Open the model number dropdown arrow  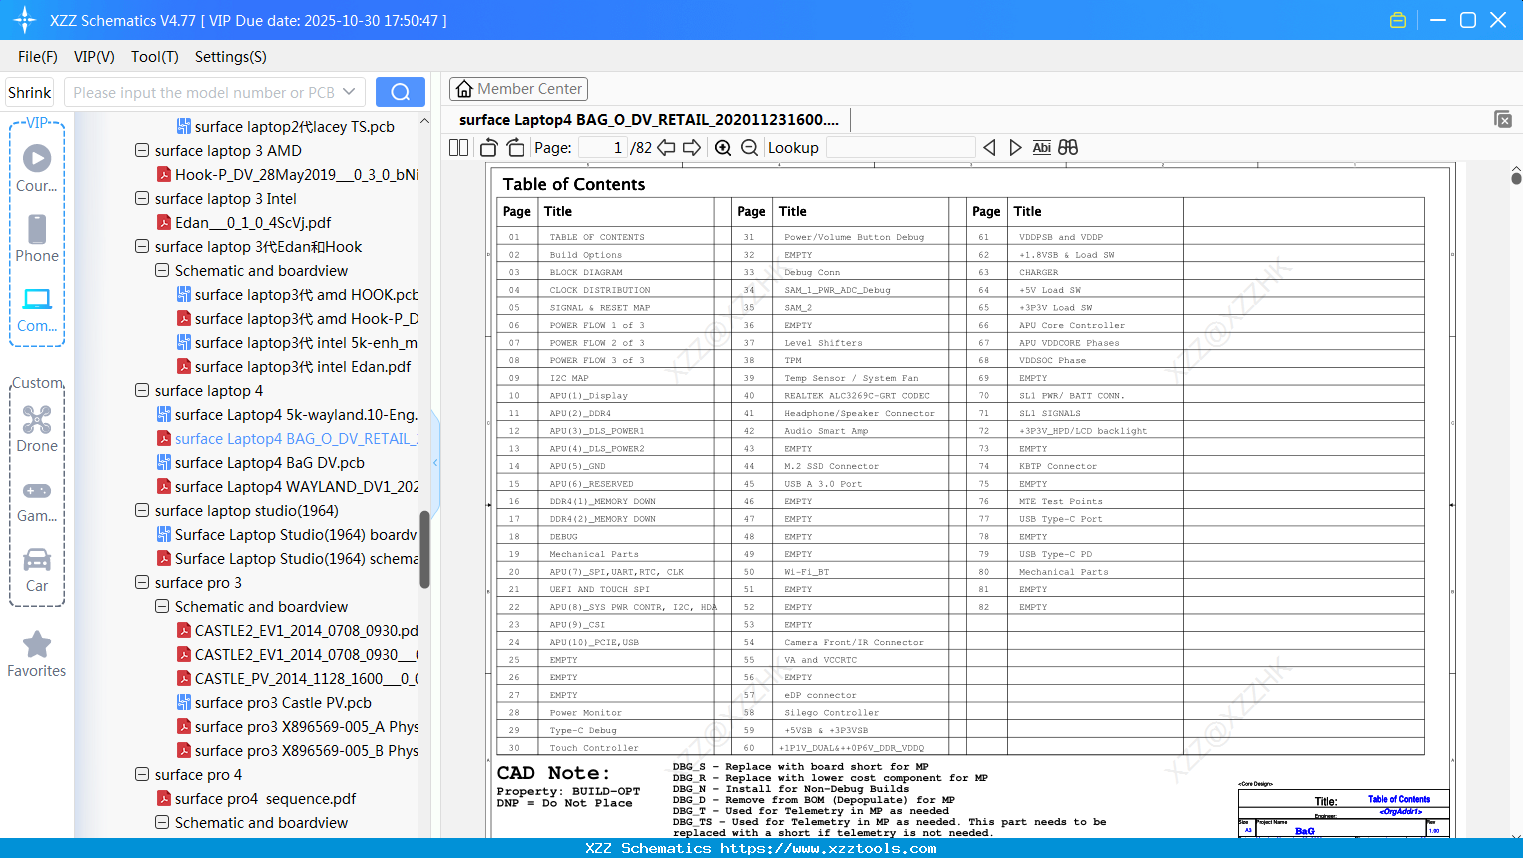(349, 92)
